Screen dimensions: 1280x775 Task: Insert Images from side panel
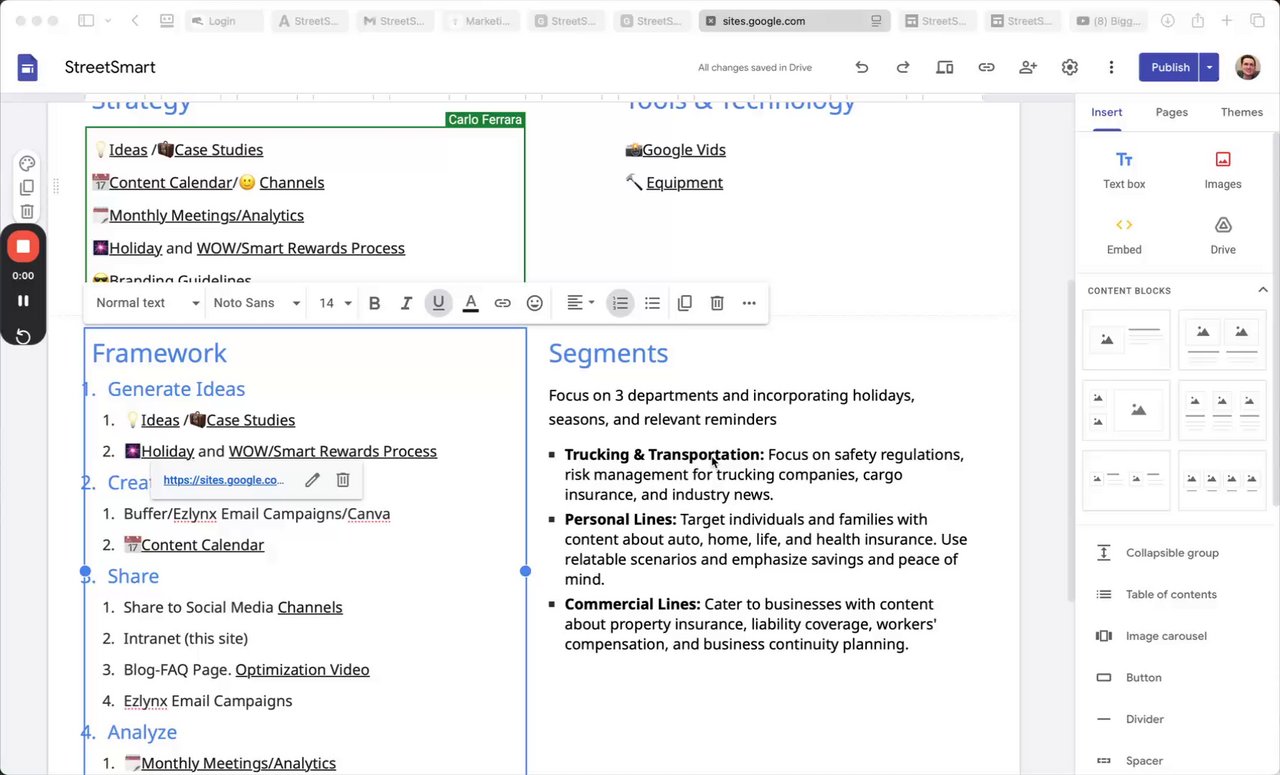1222,170
